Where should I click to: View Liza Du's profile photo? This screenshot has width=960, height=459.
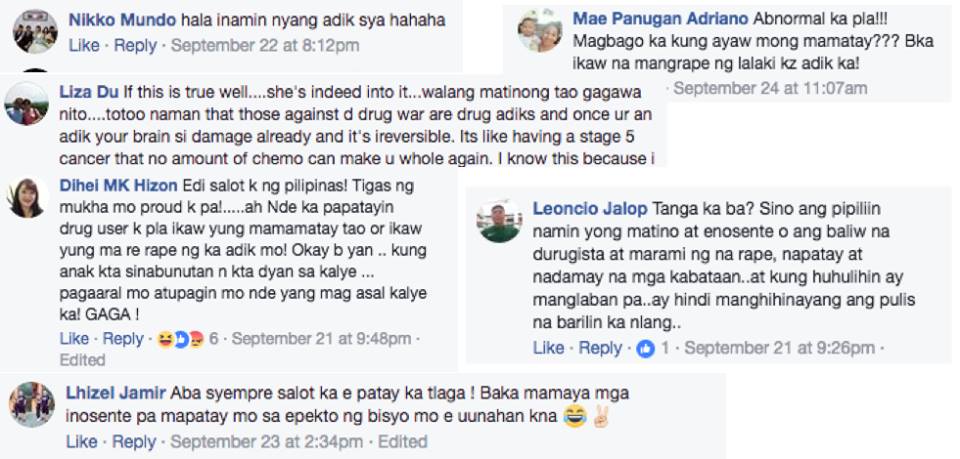(26, 103)
